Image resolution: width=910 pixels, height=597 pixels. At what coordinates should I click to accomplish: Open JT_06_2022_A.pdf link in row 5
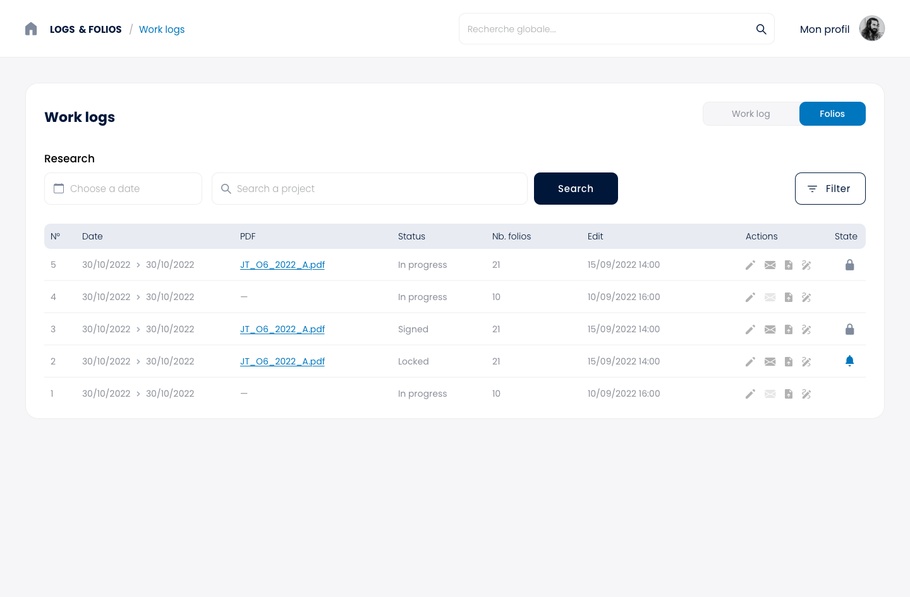point(282,265)
